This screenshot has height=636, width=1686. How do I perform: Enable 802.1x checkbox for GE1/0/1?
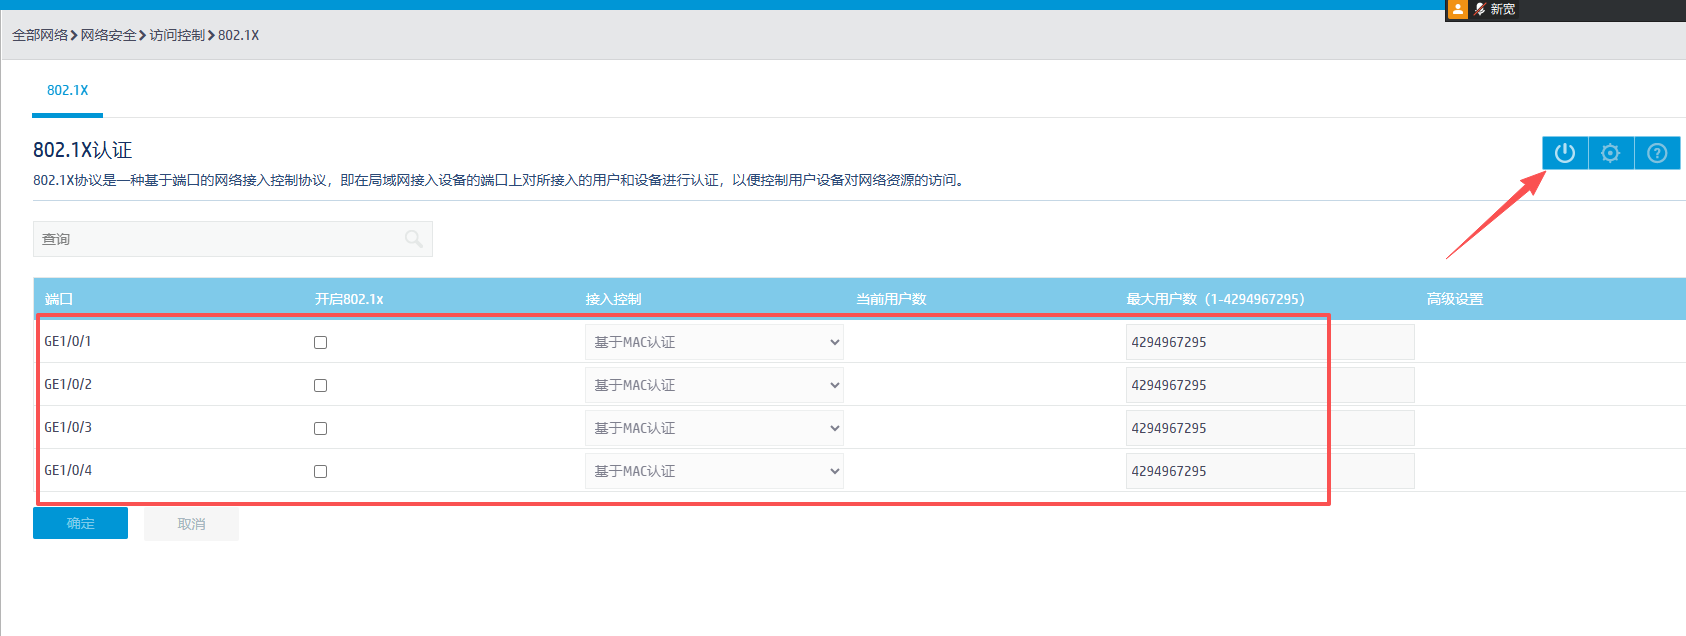(x=320, y=342)
